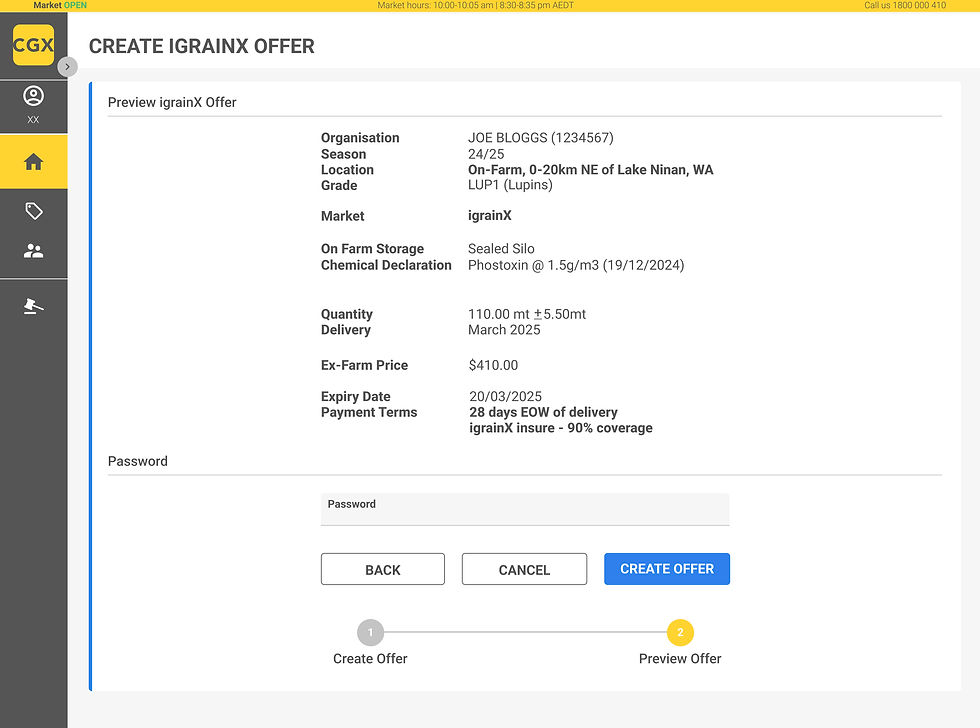This screenshot has height=728, width=980.
Task: Click the Market OPEN status indicator
Action: [x=59, y=5]
